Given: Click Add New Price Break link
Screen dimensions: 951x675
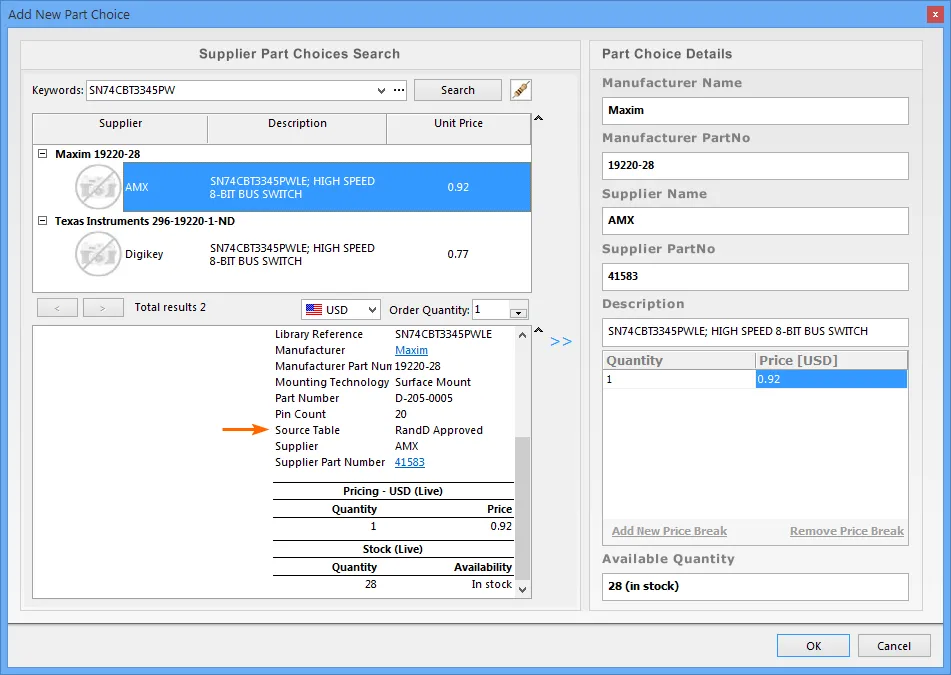Looking at the screenshot, I should coord(669,531).
